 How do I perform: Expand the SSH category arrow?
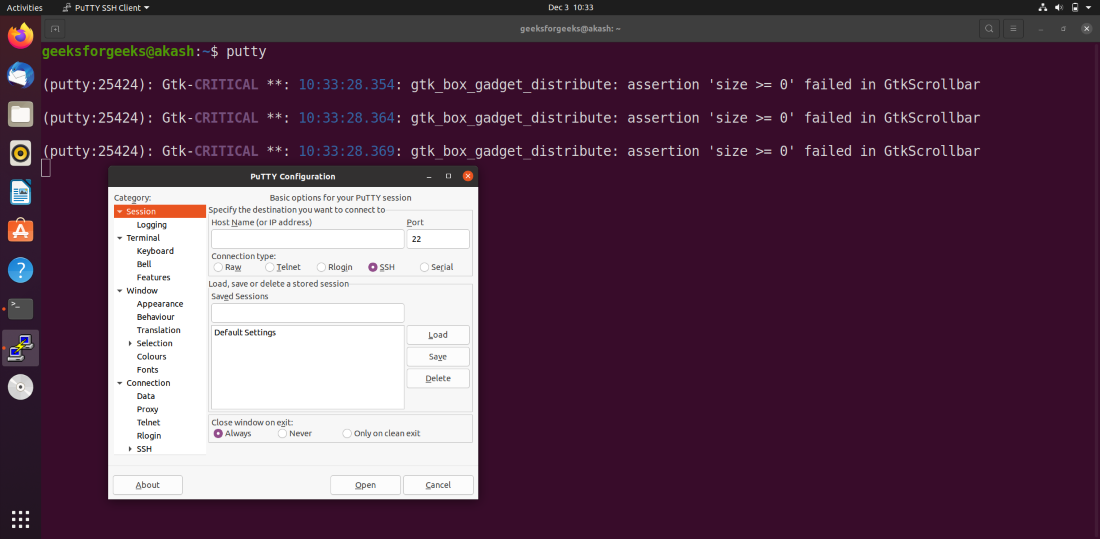(130, 448)
